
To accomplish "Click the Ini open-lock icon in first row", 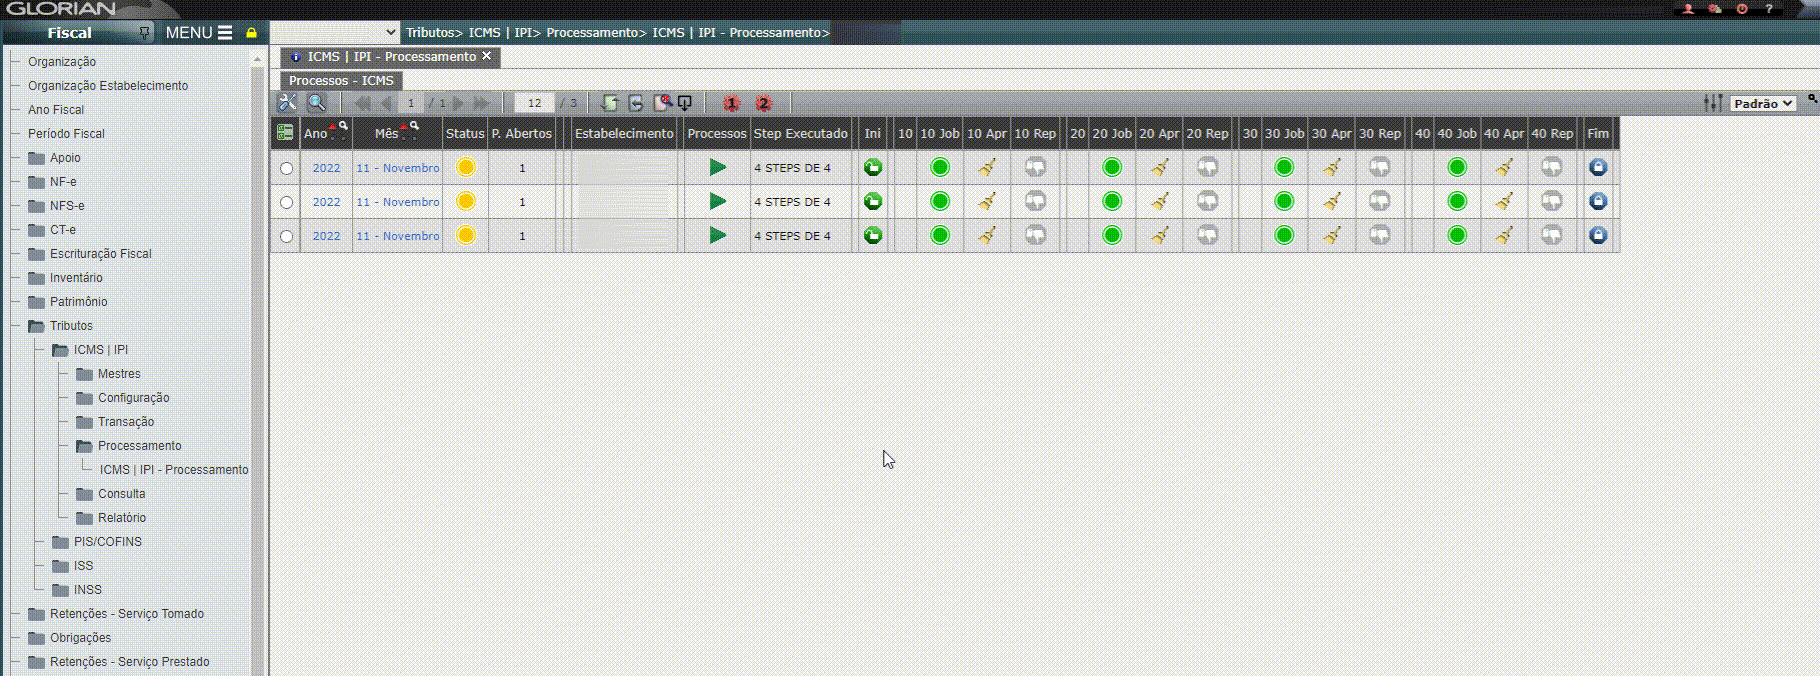I will [873, 167].
